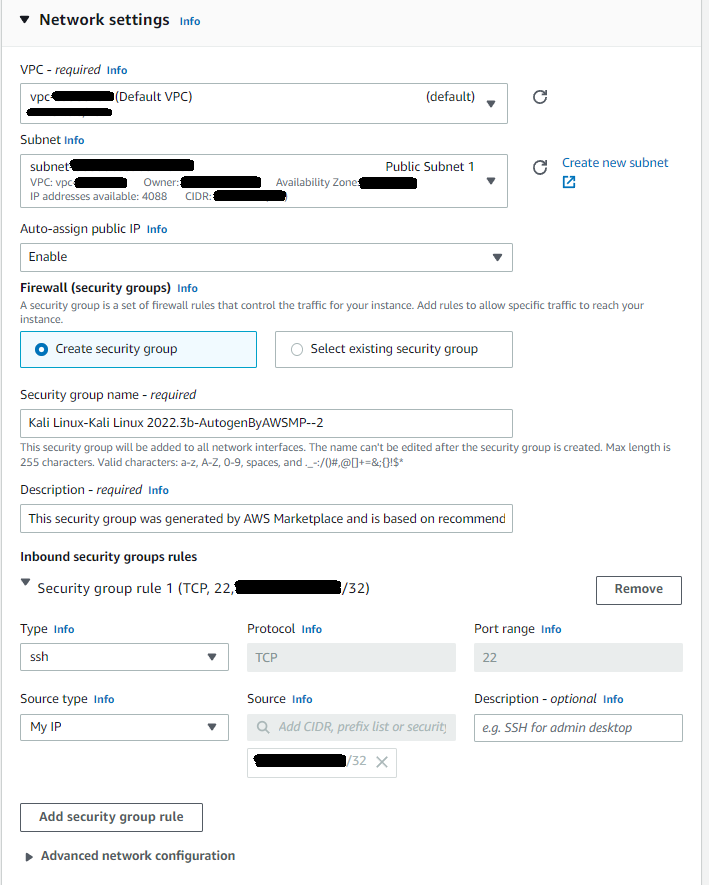Remove the source IP chip with X

382,762
